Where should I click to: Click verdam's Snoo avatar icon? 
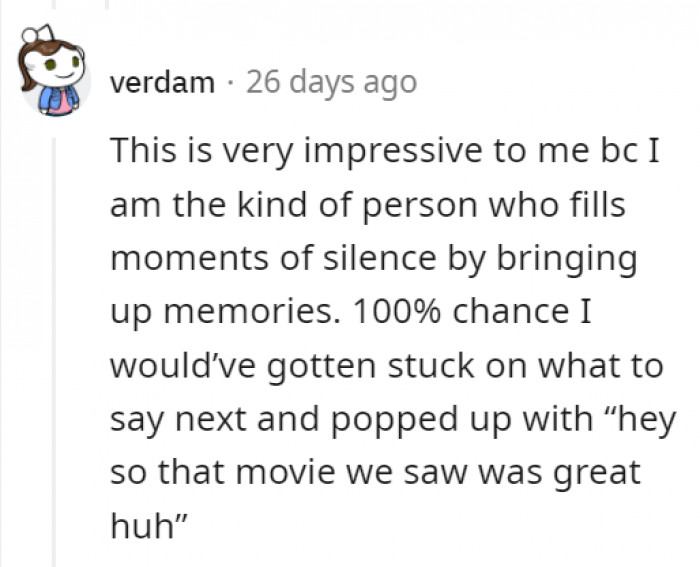[52, 75]
